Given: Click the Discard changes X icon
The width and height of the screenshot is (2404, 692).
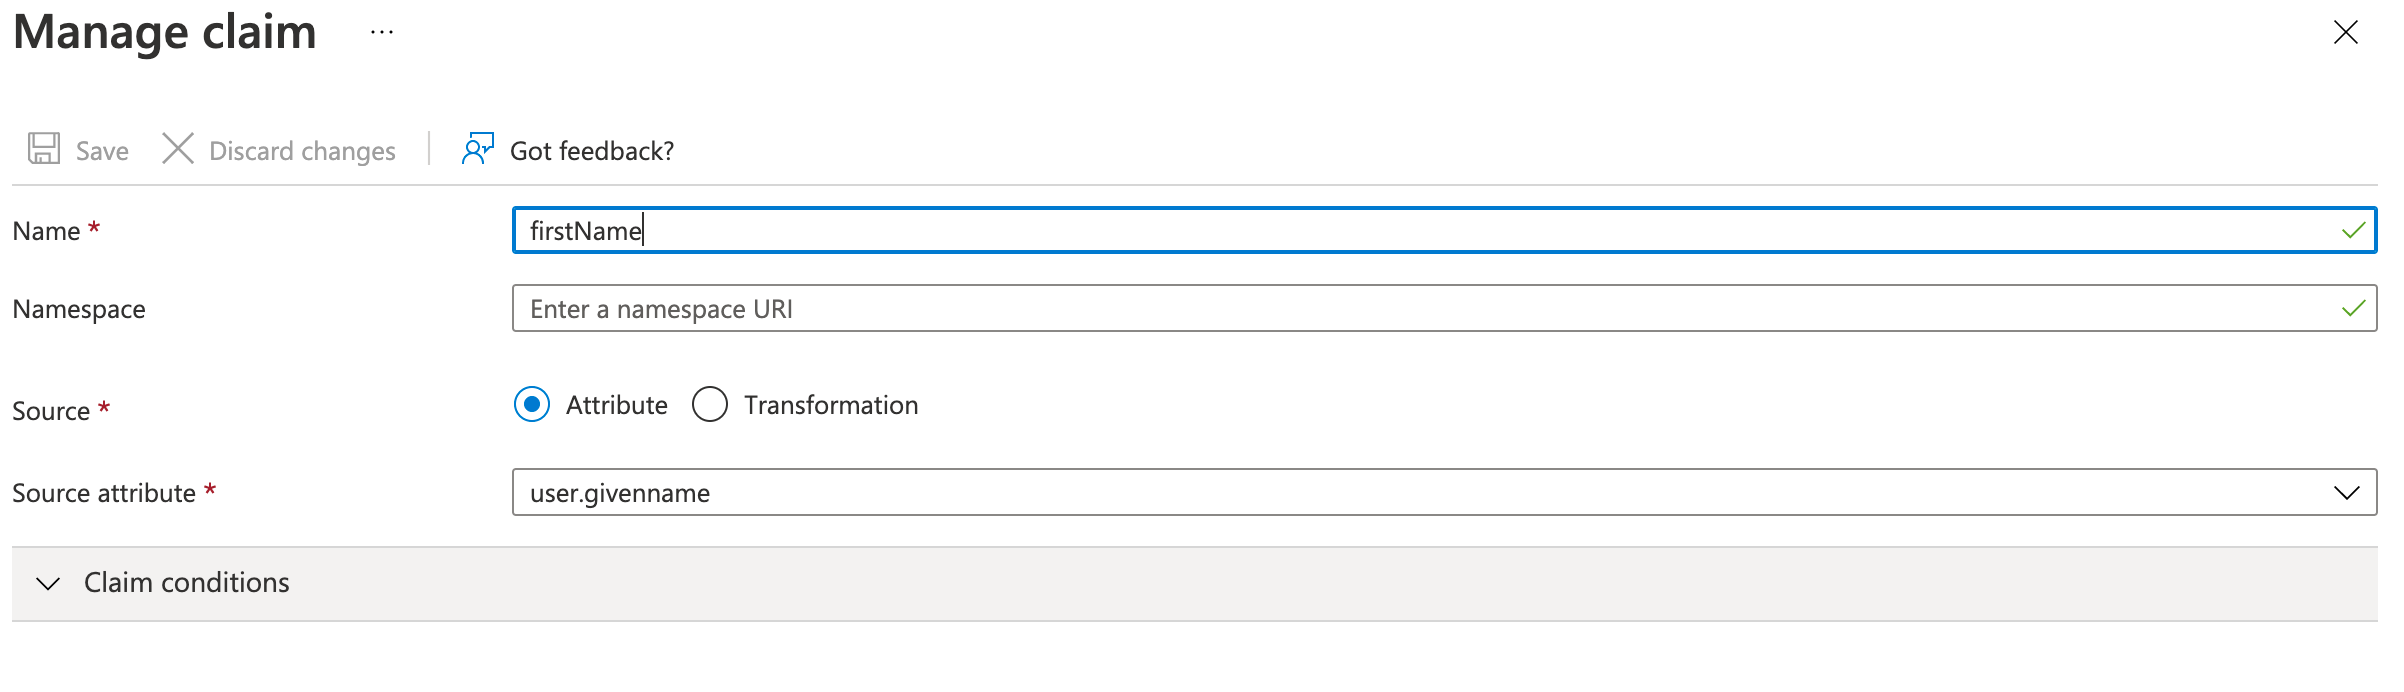Looking at the screenshot, I should point(178,149).
